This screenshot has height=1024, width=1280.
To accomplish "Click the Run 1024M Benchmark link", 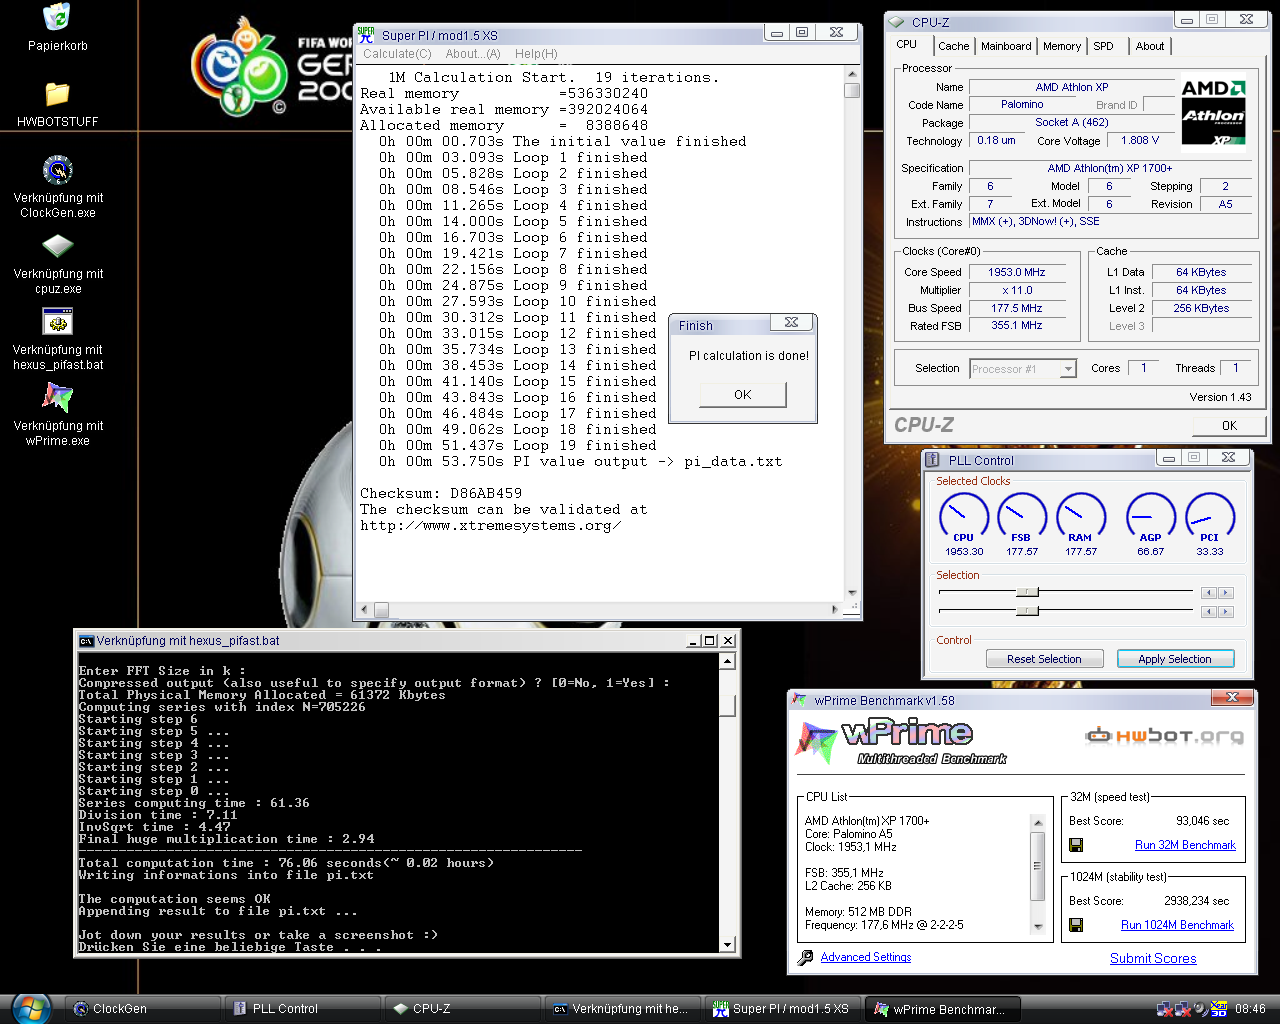I will (1177, 925).
